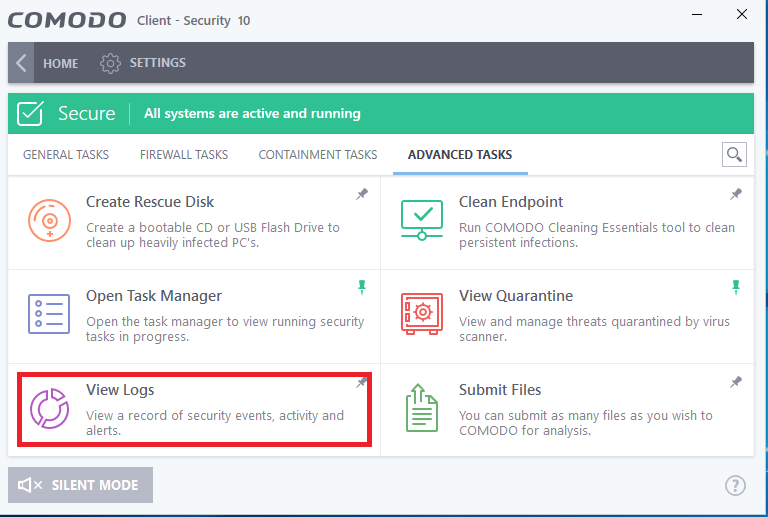The image size is (768, 517).
Task: Pin the Clean Endpoint task
Action: point(736,194)
